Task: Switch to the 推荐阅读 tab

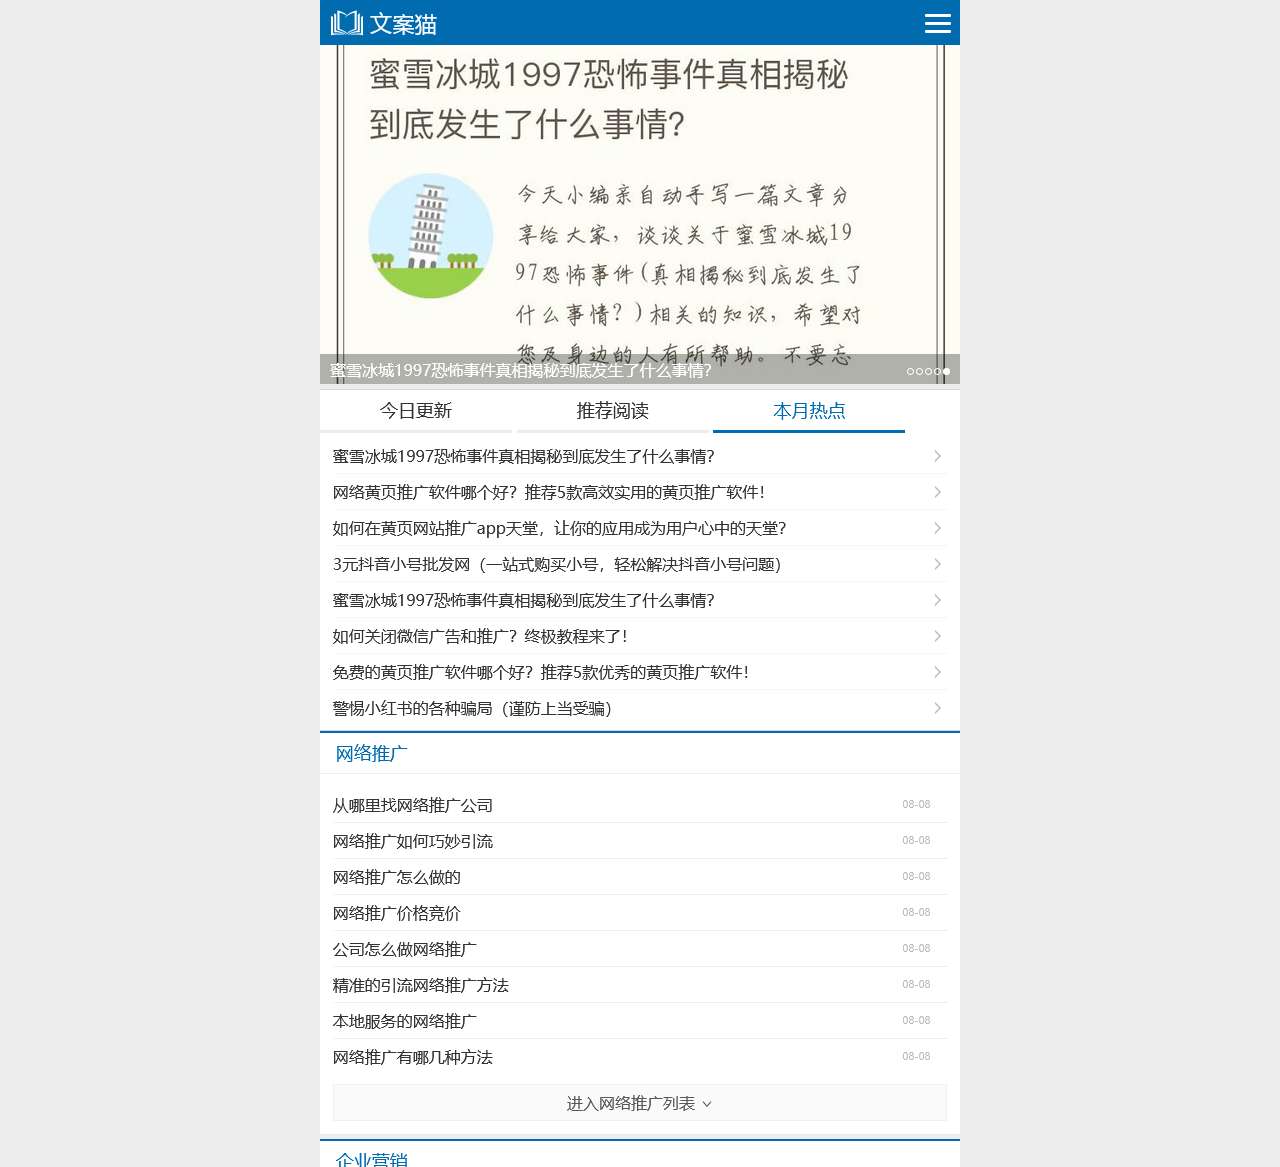Action: pyautogui.click(x=613, y=411)
